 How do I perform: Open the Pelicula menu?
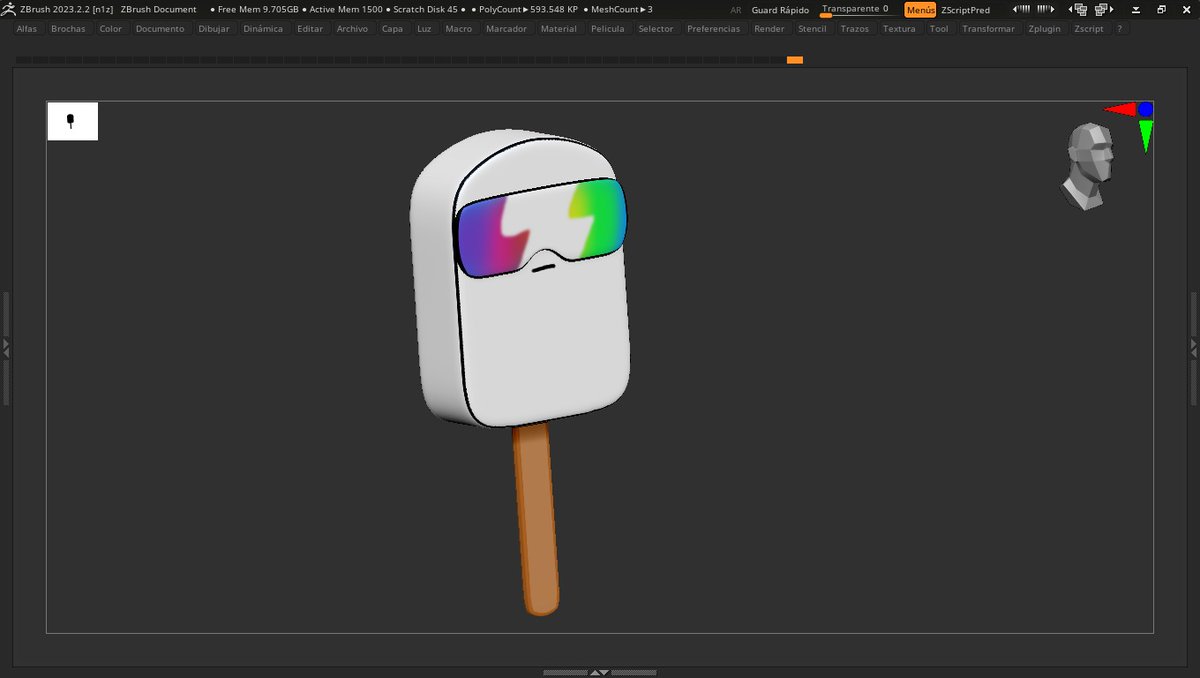(608, 29)
